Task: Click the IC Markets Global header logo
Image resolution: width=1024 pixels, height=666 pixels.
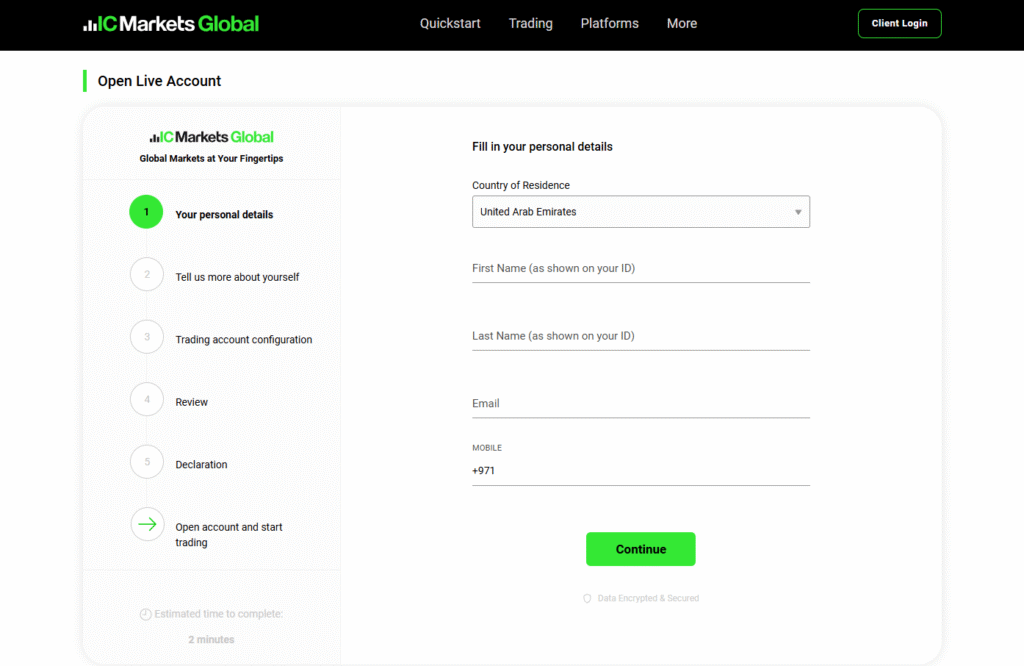Action: click(171, 23)
